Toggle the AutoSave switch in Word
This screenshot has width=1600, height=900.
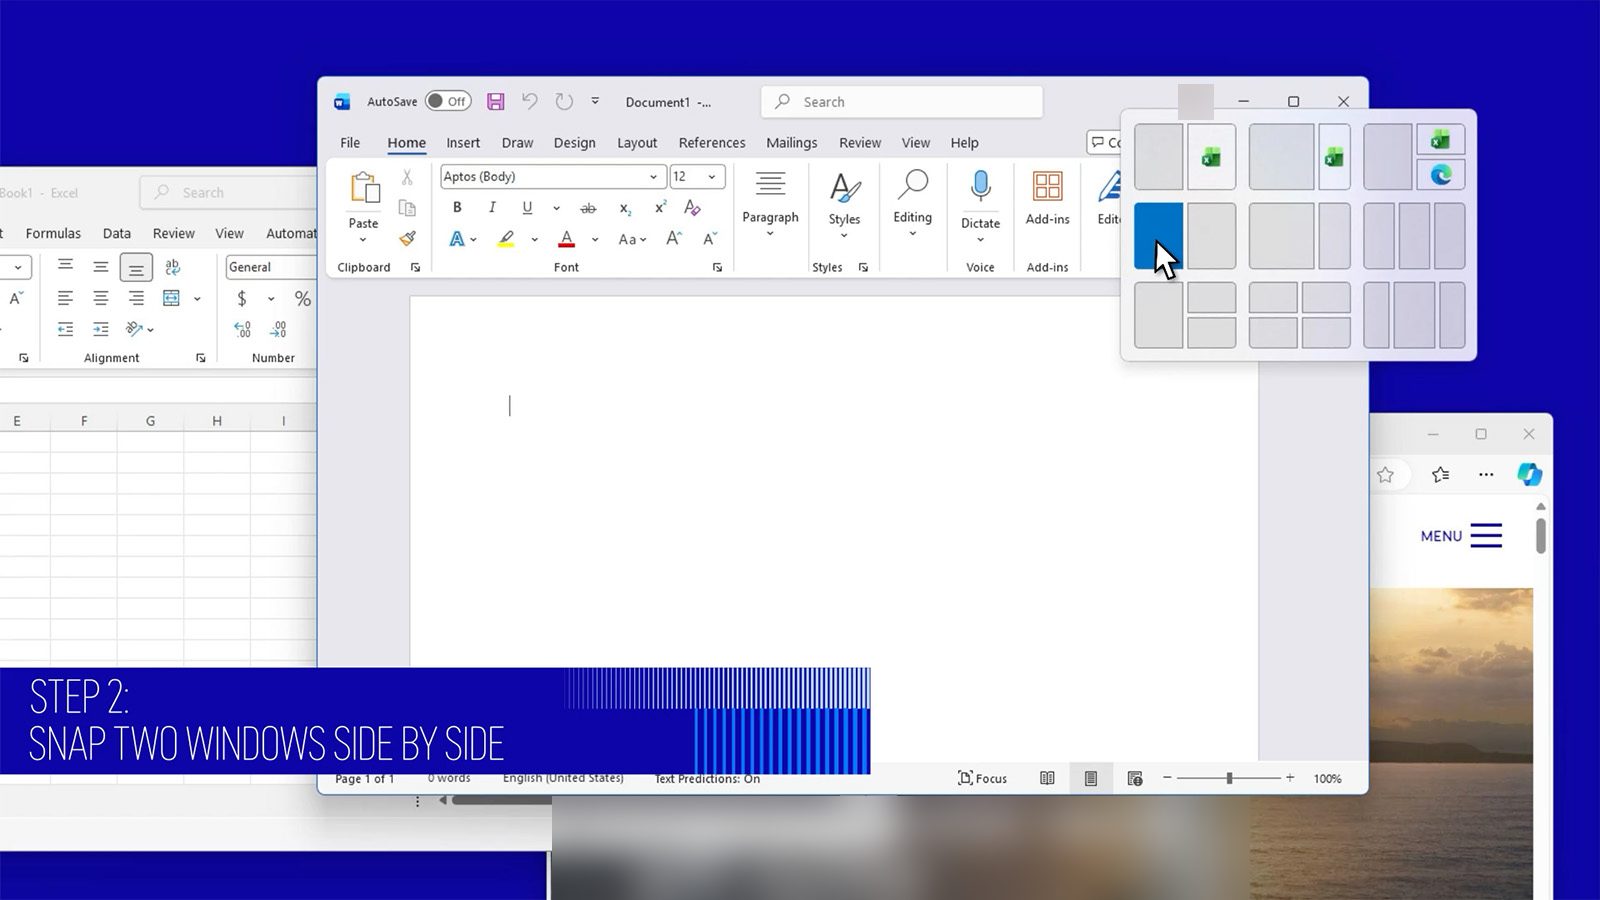[447, 101]
